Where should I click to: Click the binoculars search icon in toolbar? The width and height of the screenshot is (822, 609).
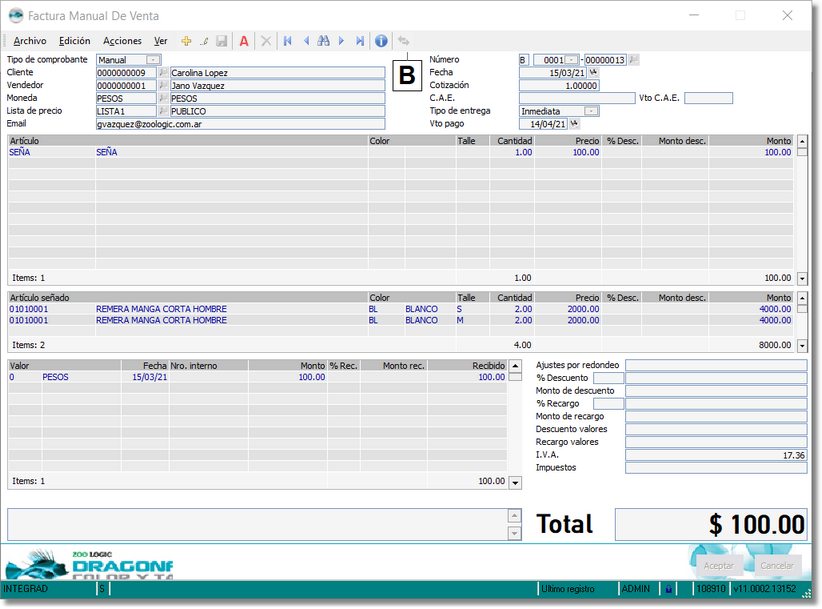click(323, 41)
